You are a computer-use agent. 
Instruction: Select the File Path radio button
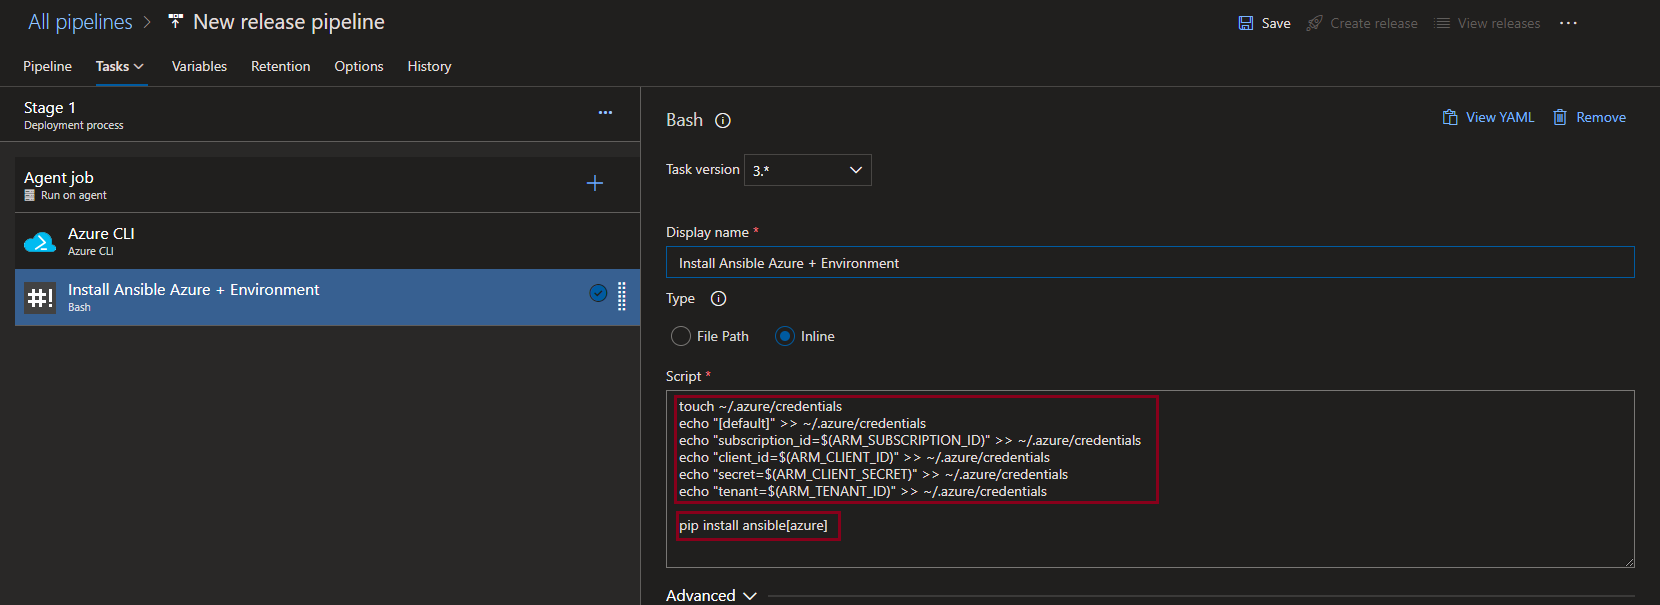[681, 337]
